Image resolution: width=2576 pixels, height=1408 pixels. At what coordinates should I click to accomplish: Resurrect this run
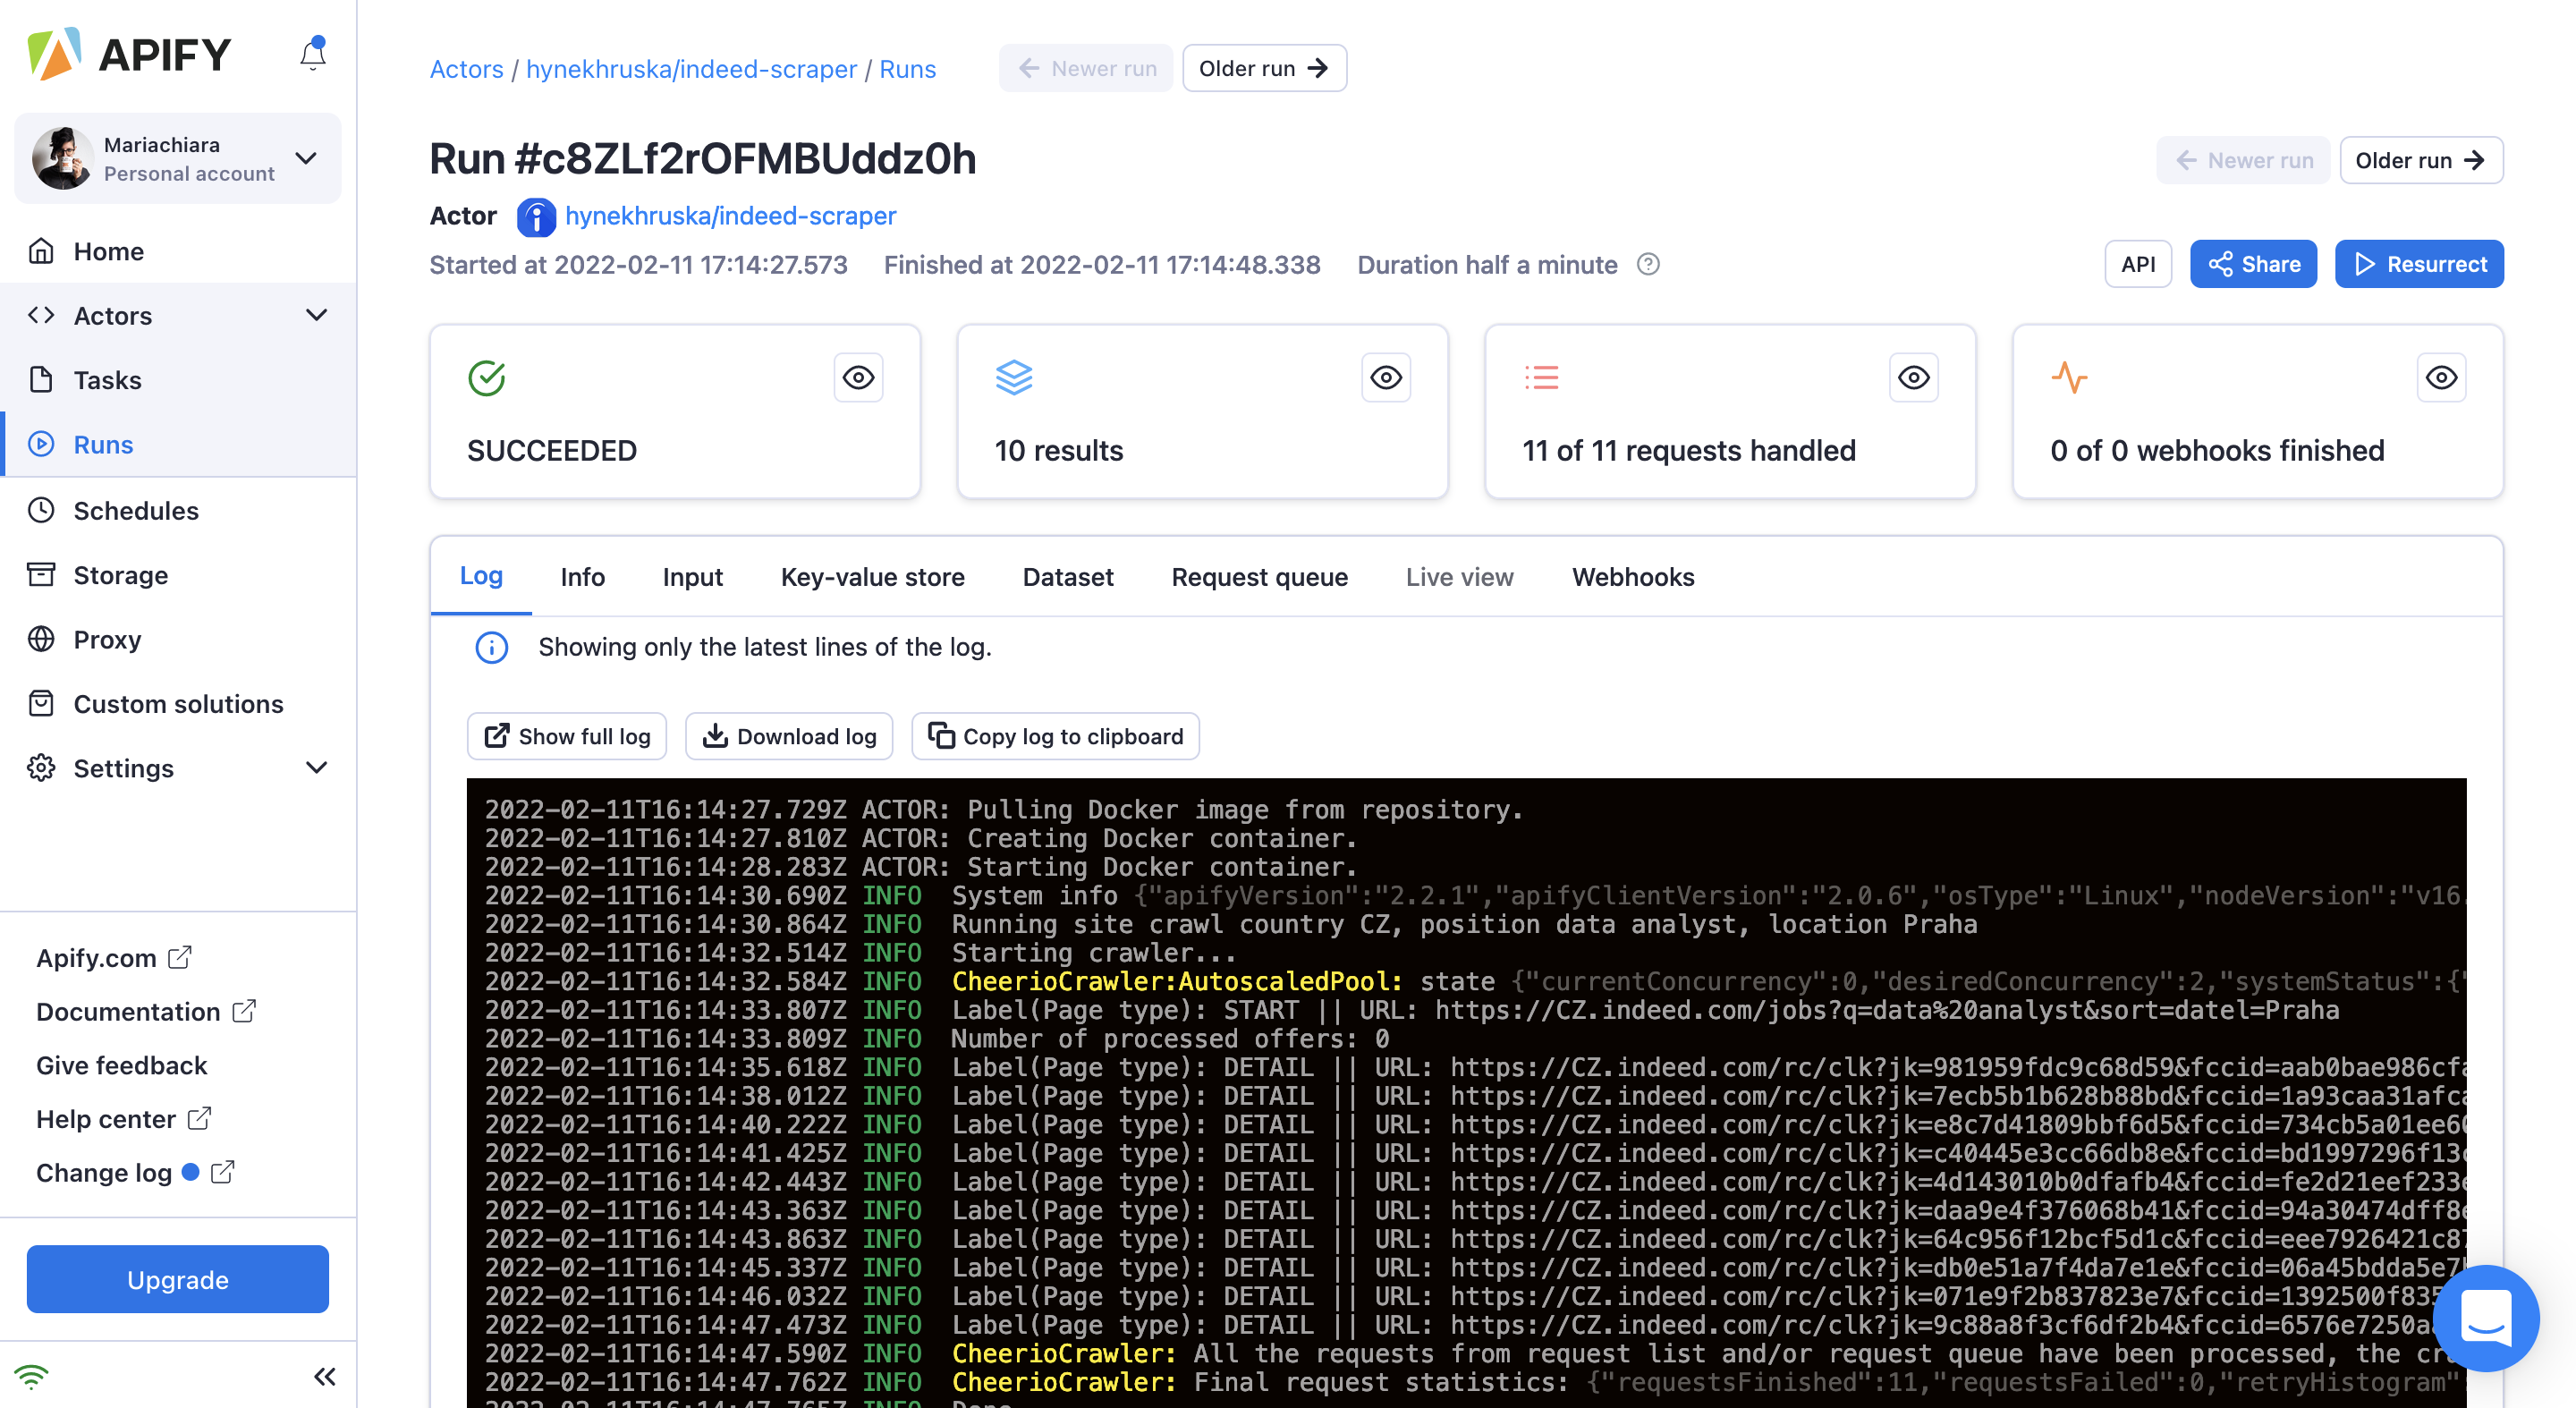click(2419, 263)
